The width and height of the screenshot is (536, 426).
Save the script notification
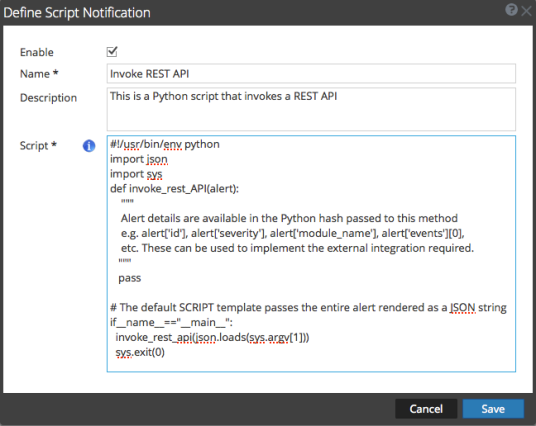point(493,409)
